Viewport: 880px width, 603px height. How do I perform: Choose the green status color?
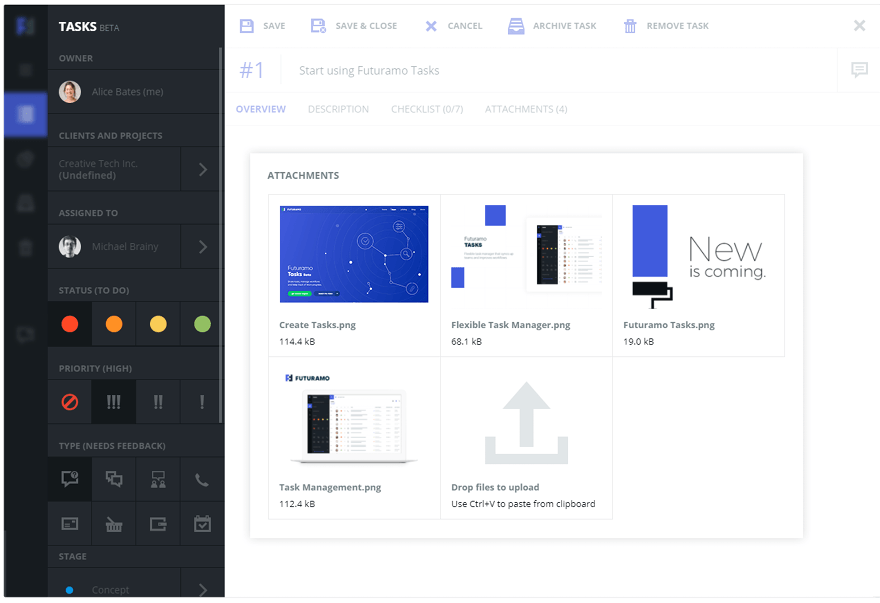click(x=202, y=324)
